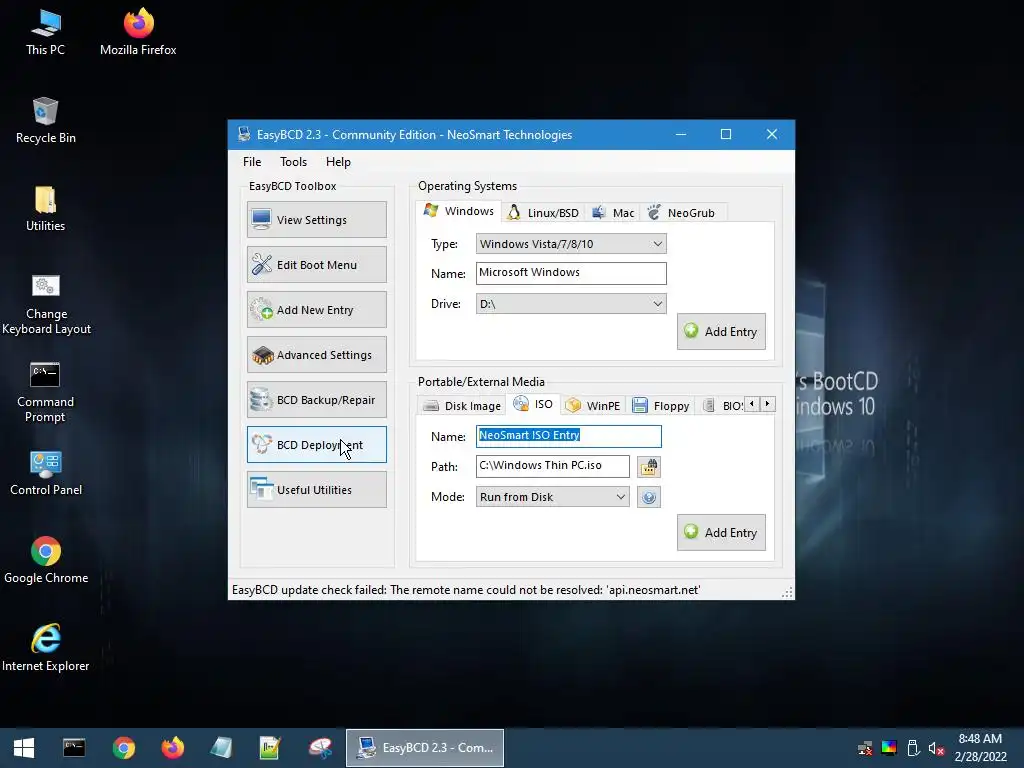The image size is (1024, 768).
Task: Switch to the Windows OS tab
Action: 458,211
